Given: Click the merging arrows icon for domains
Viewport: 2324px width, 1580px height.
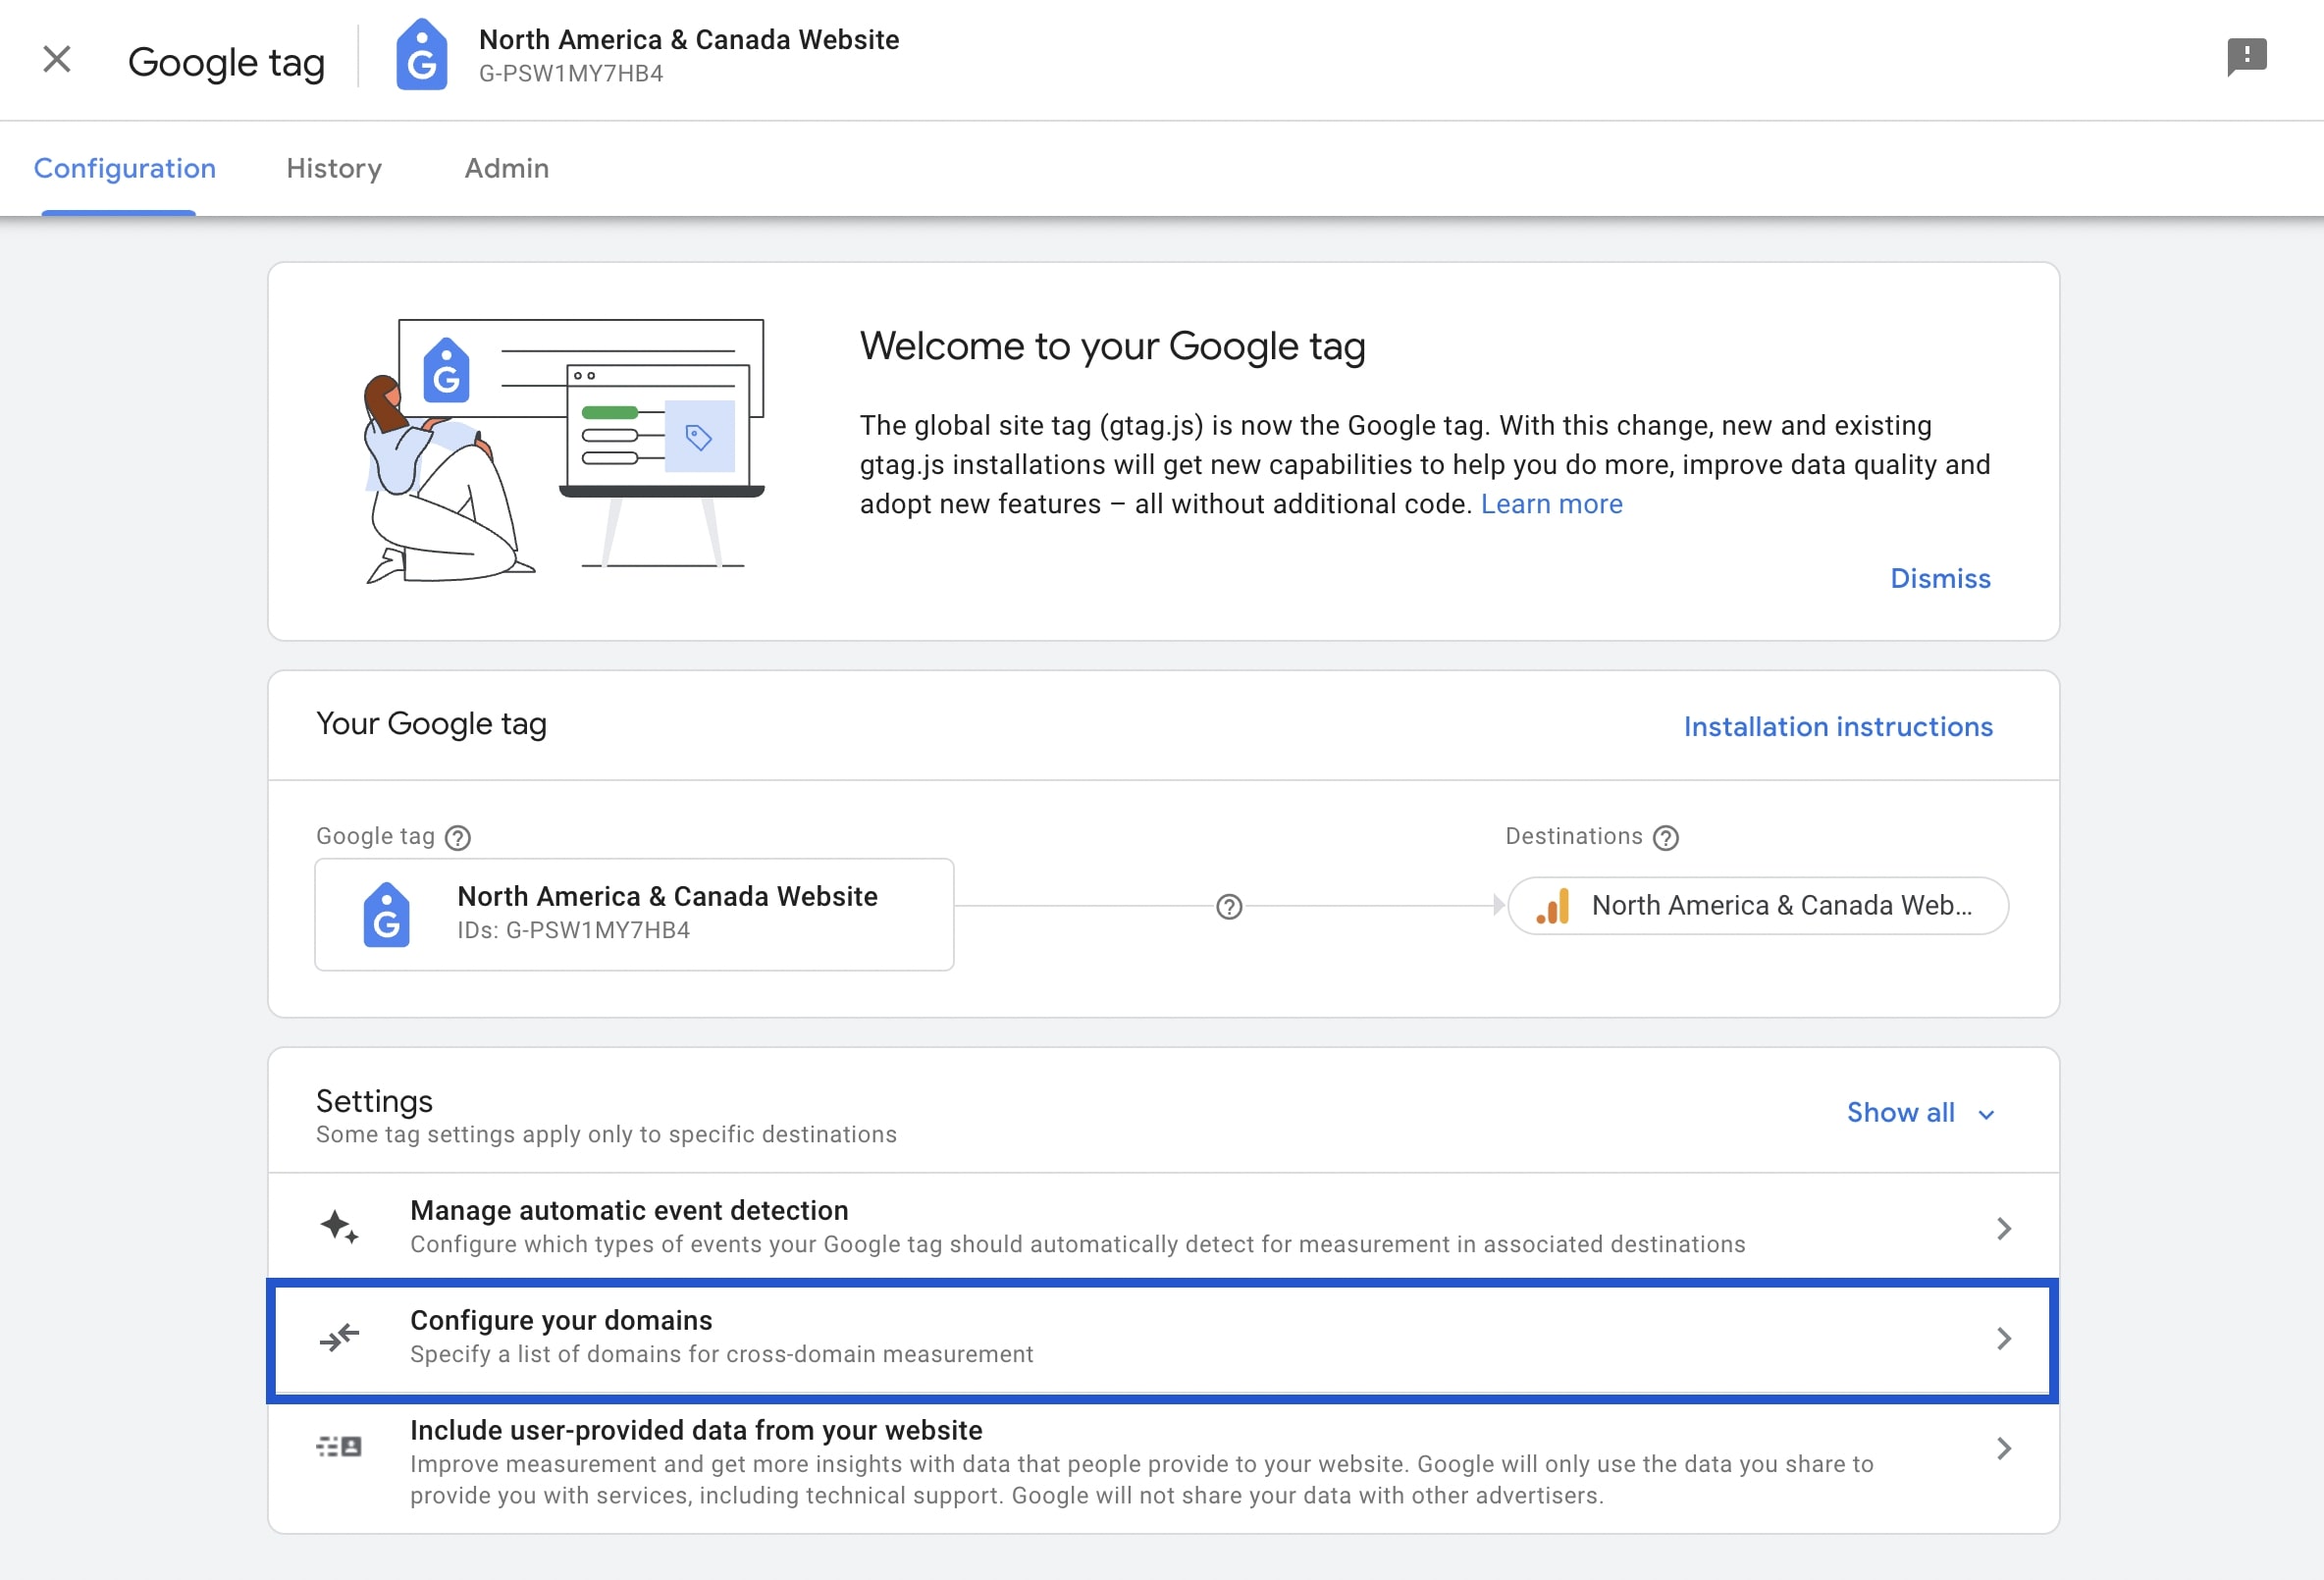Looking at the screenshot, I should pos(339,1337).
